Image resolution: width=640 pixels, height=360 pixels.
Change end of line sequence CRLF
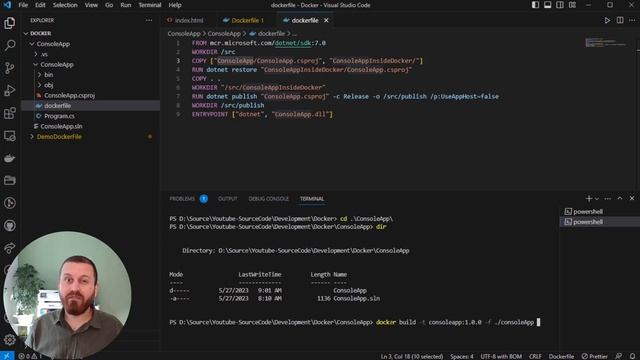point(535,356)
